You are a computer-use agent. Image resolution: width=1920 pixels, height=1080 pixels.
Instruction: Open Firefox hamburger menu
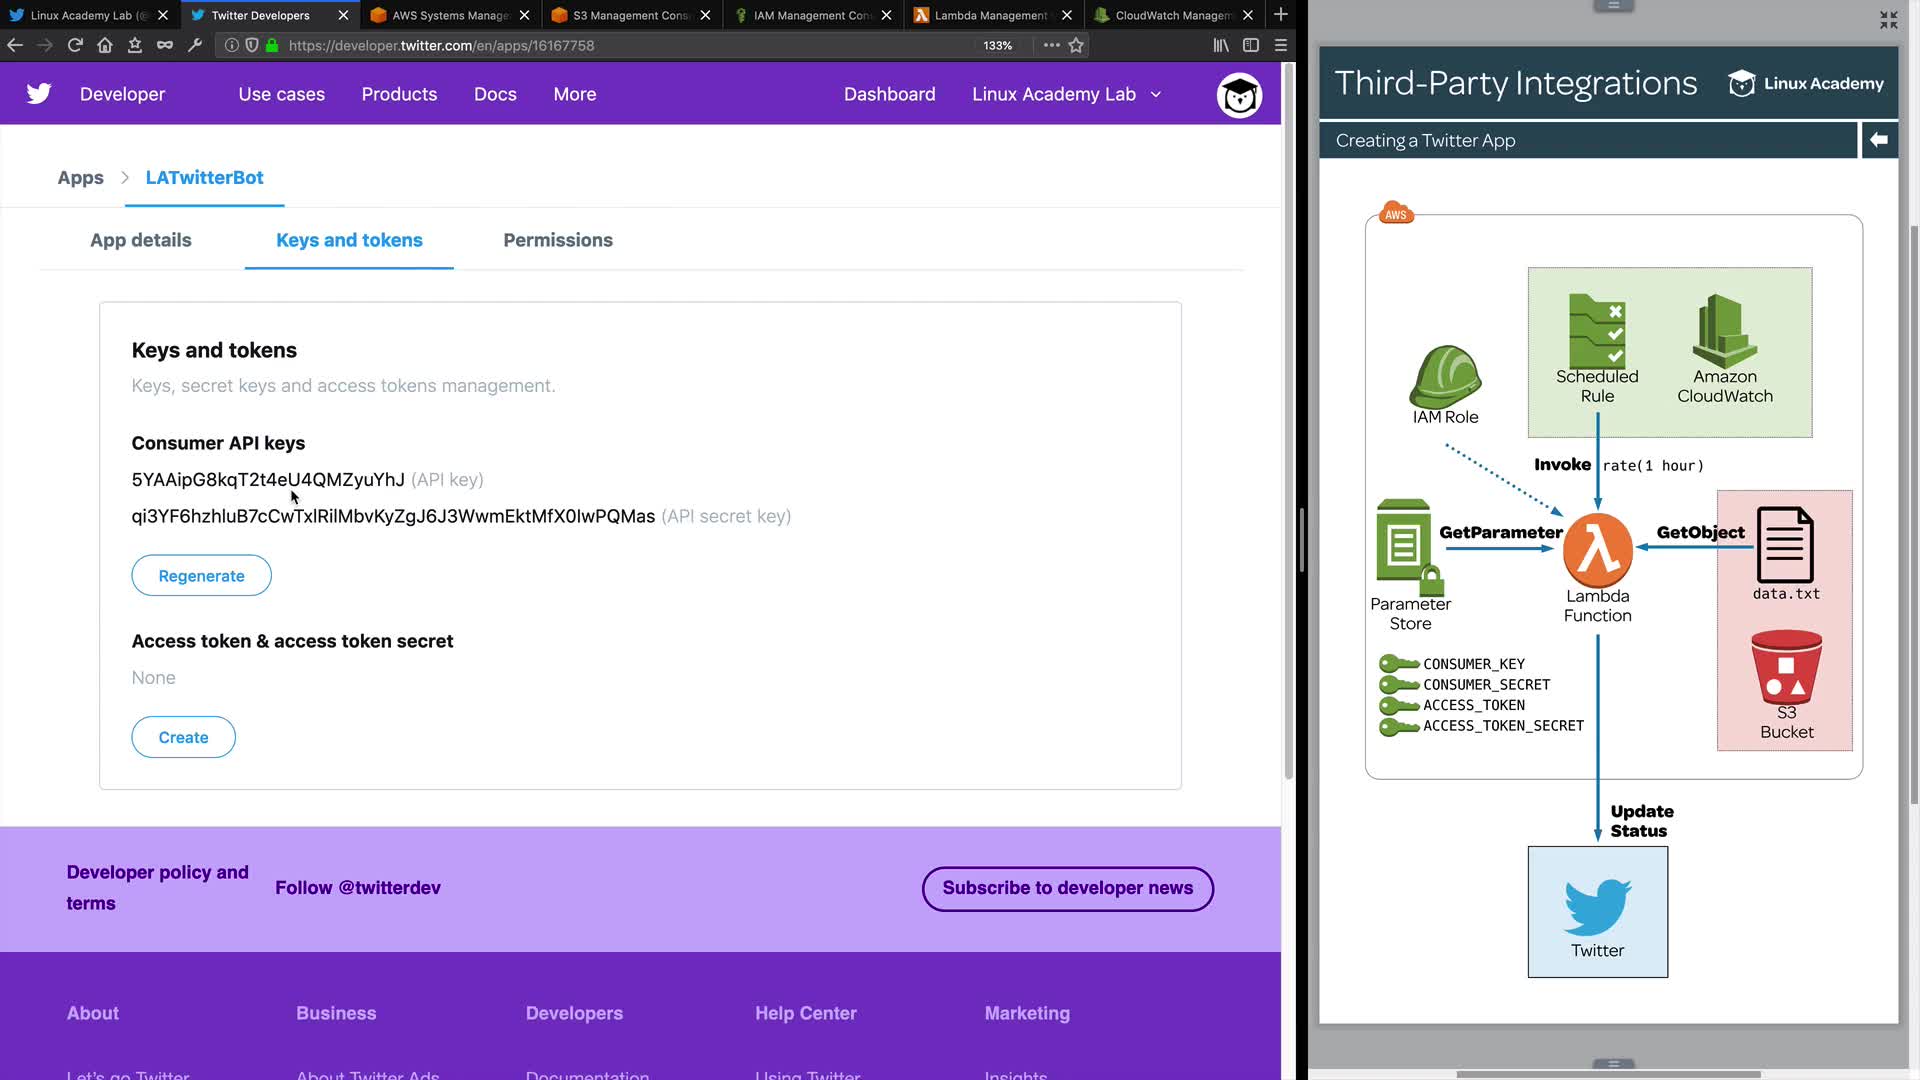point(1280,45)
